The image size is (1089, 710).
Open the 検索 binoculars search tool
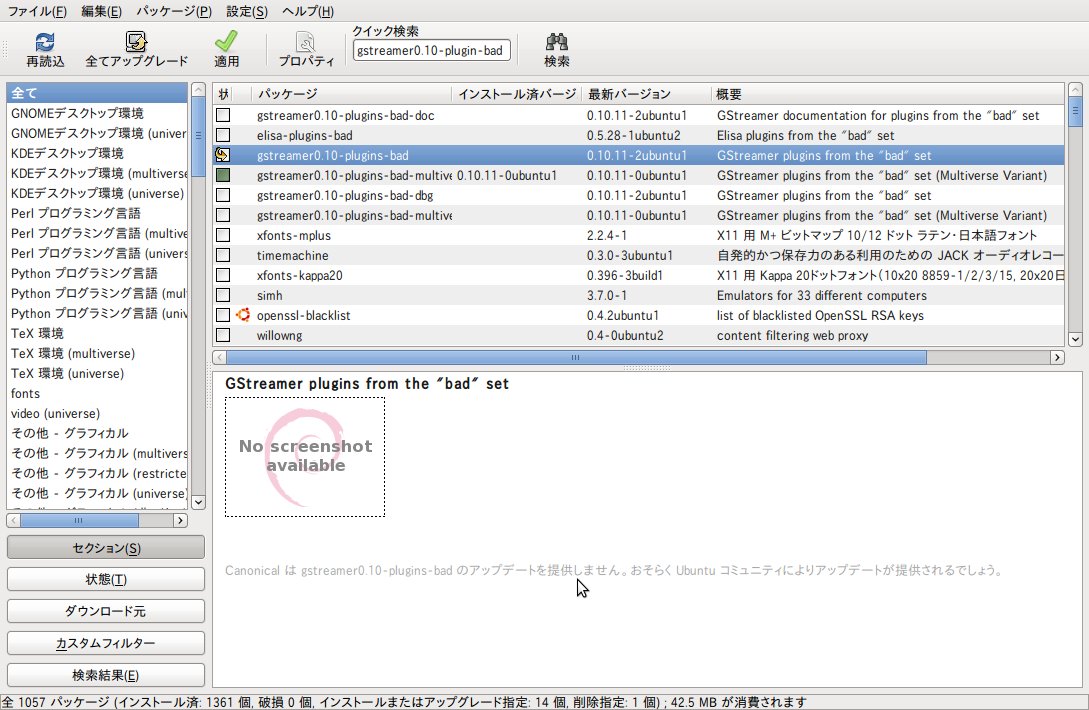(556, 42)
